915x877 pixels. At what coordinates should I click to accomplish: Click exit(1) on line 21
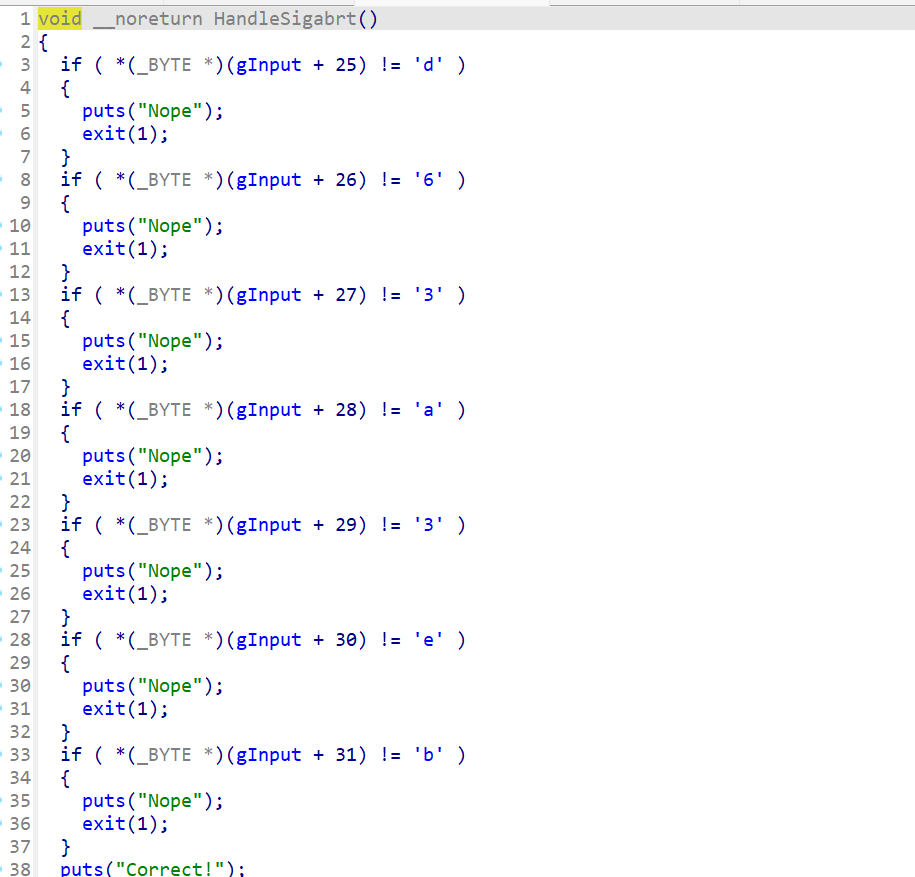[x=121, y=478]
